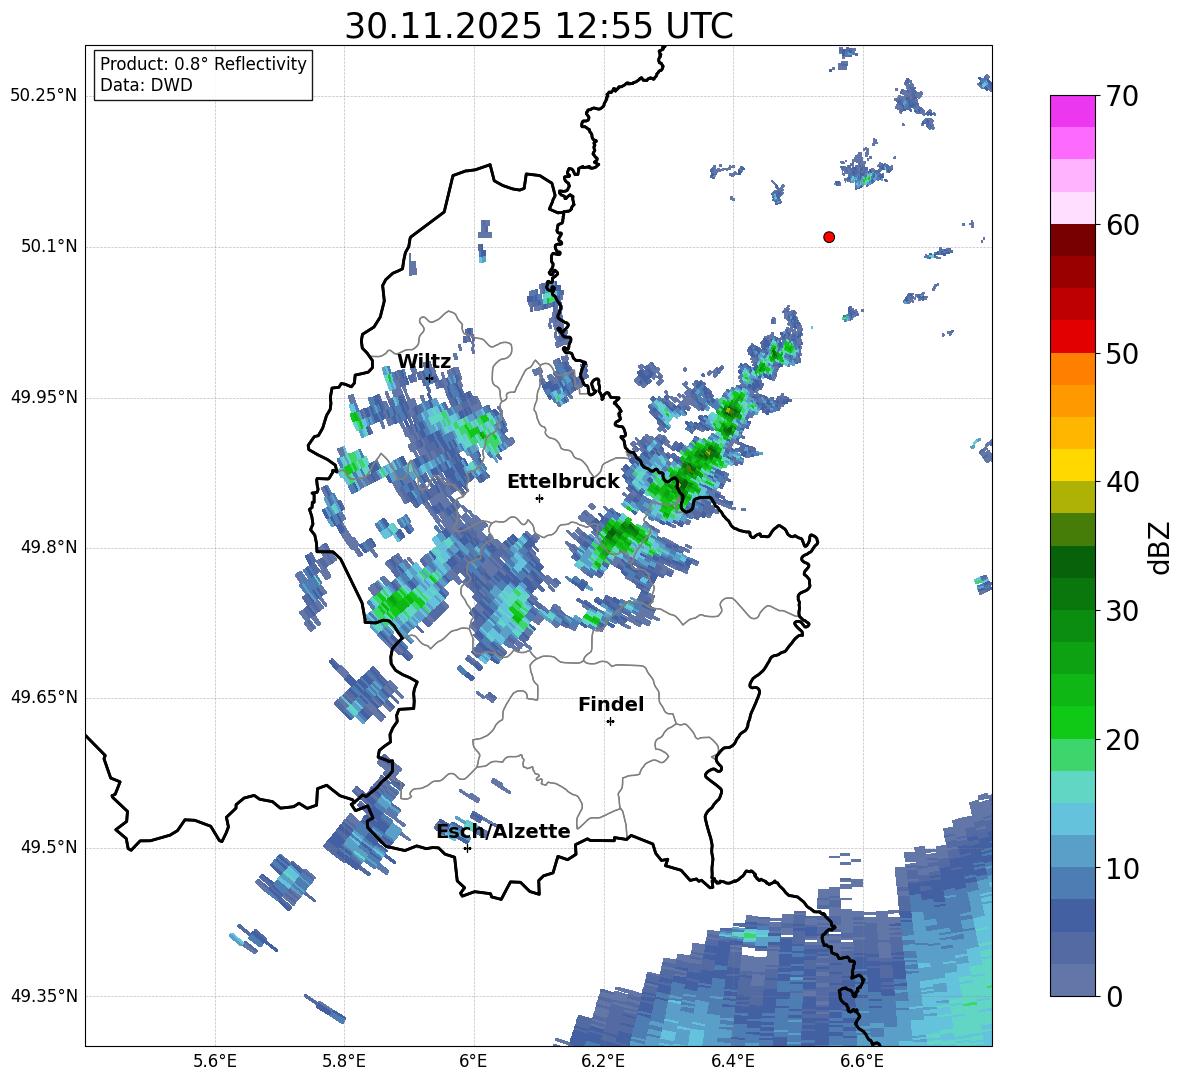
Task: Click the magenta top colorbar segment
Action: point(1073,111)
